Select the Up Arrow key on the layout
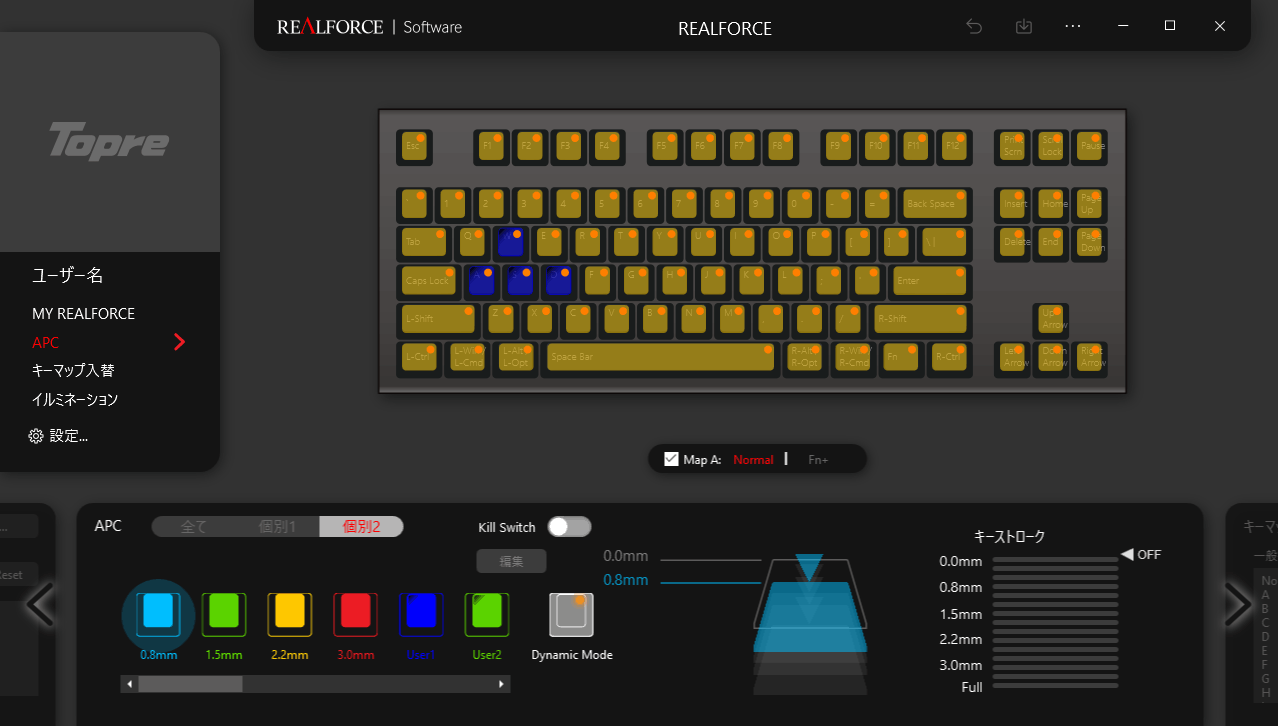 click(x=1052, y=319)
